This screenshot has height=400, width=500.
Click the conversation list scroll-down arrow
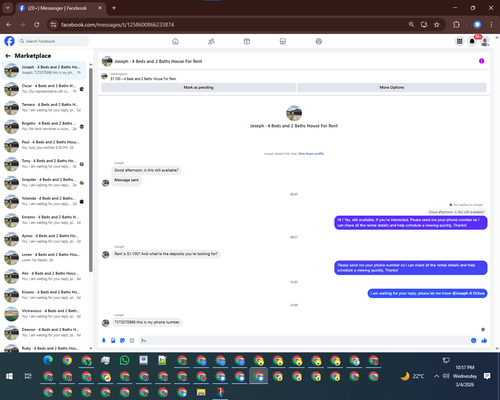pos(91,348)
